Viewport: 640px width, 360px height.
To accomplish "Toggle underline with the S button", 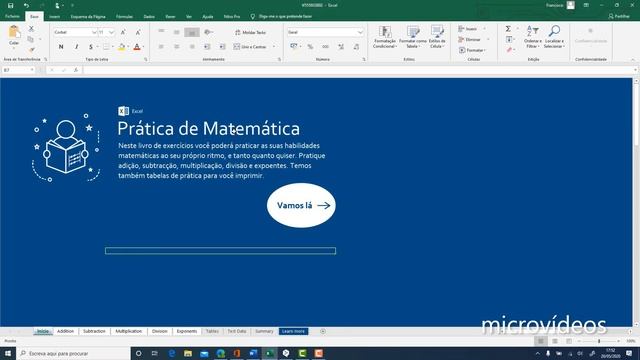I will pos(91,47).
